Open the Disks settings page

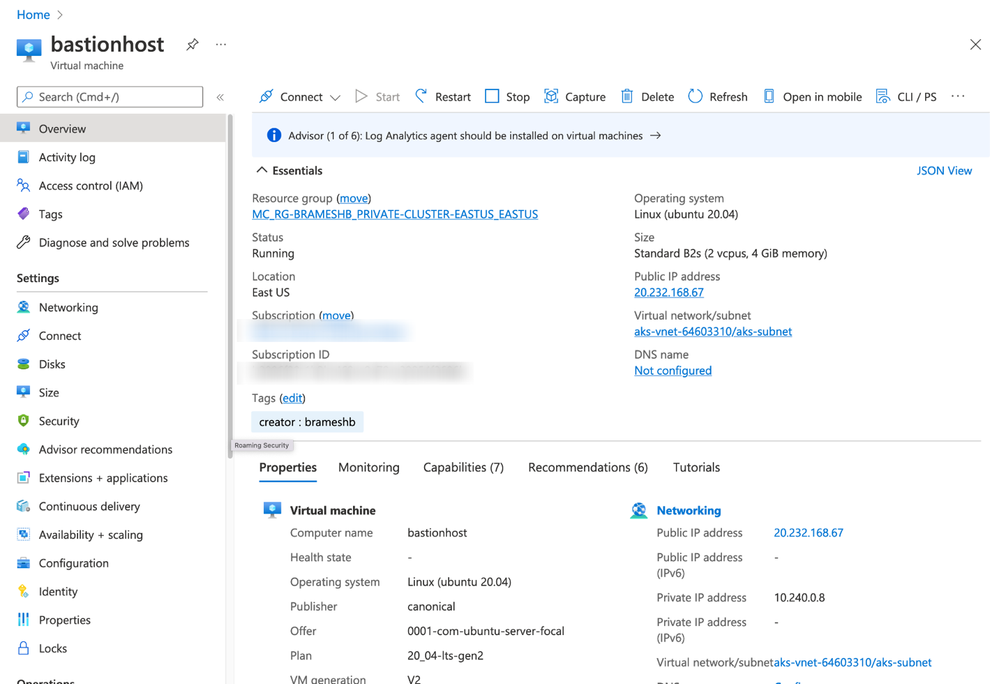pyautogui.click(x=52, y=364)
